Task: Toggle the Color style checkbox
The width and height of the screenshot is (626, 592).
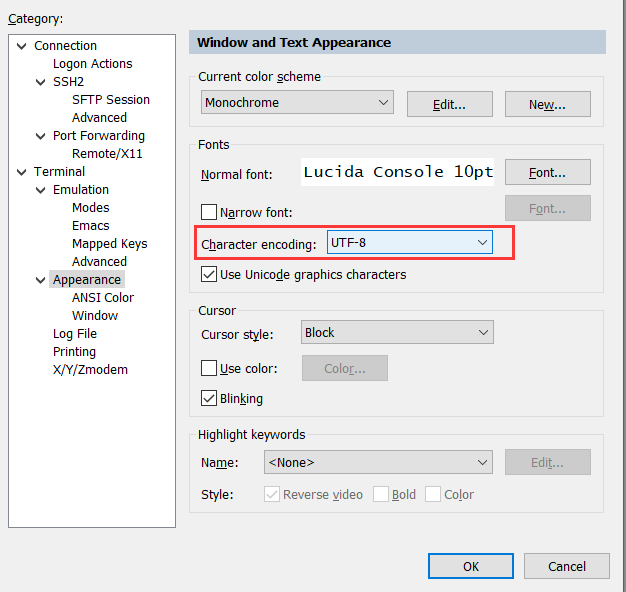Action: [x=433, y=494]
